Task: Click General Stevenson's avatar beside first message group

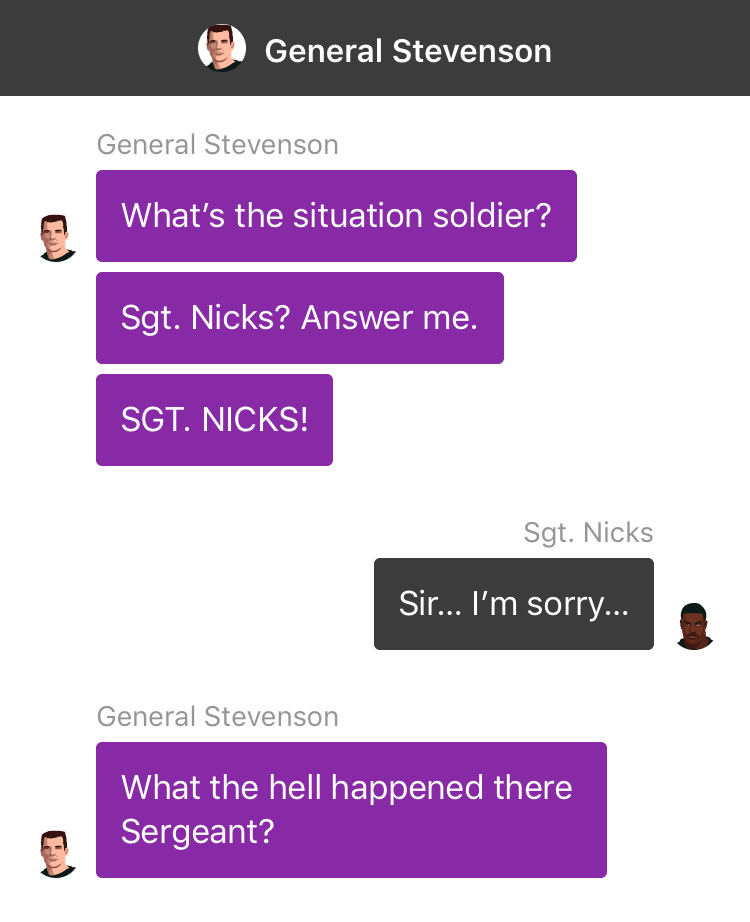Action: pos(58,238)
